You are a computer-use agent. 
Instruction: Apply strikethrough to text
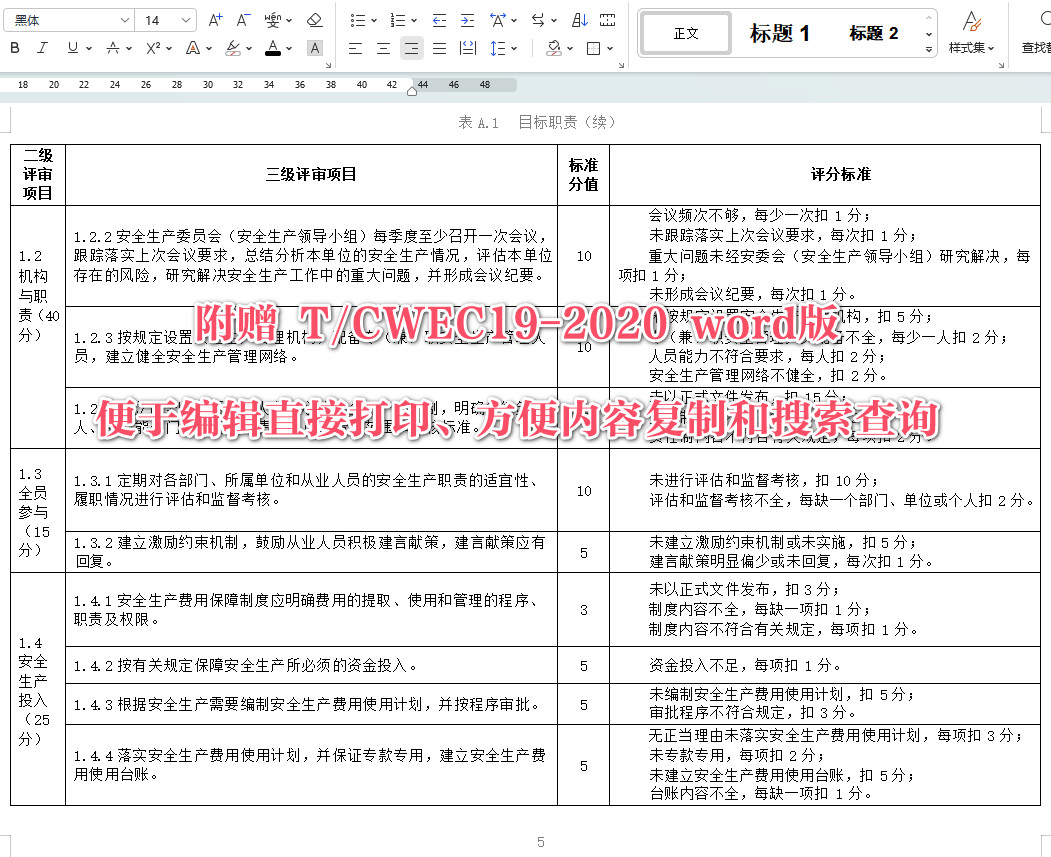point(112,48)
